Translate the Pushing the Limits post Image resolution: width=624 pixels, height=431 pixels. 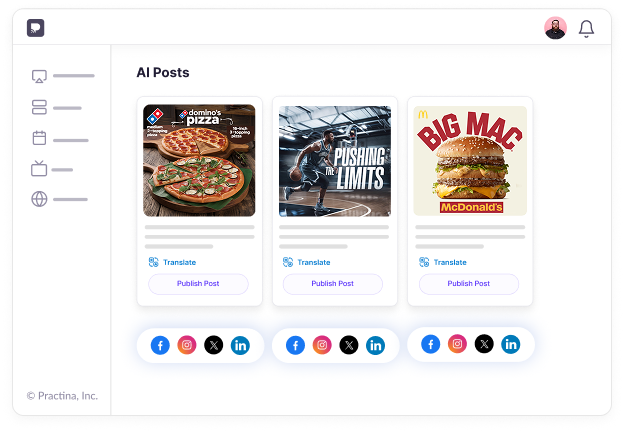tap(306, 262)
